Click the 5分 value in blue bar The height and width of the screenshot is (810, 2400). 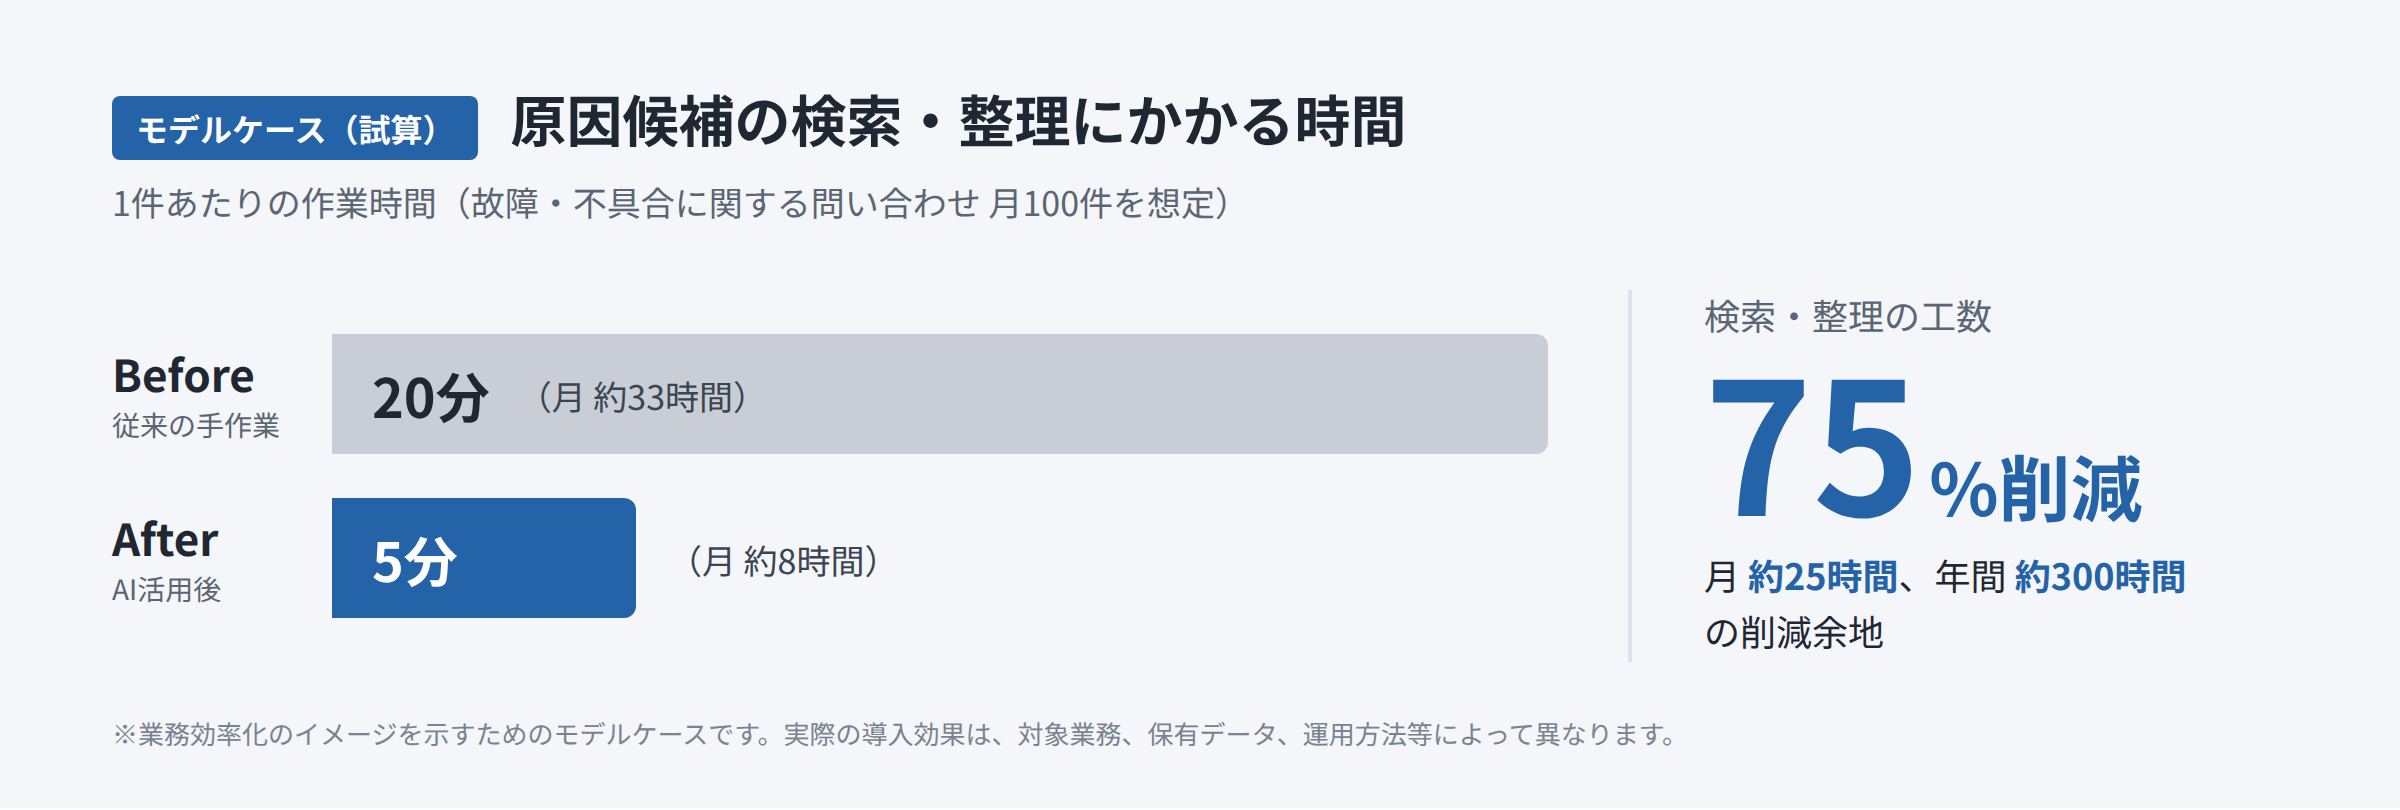click(415, 562)
